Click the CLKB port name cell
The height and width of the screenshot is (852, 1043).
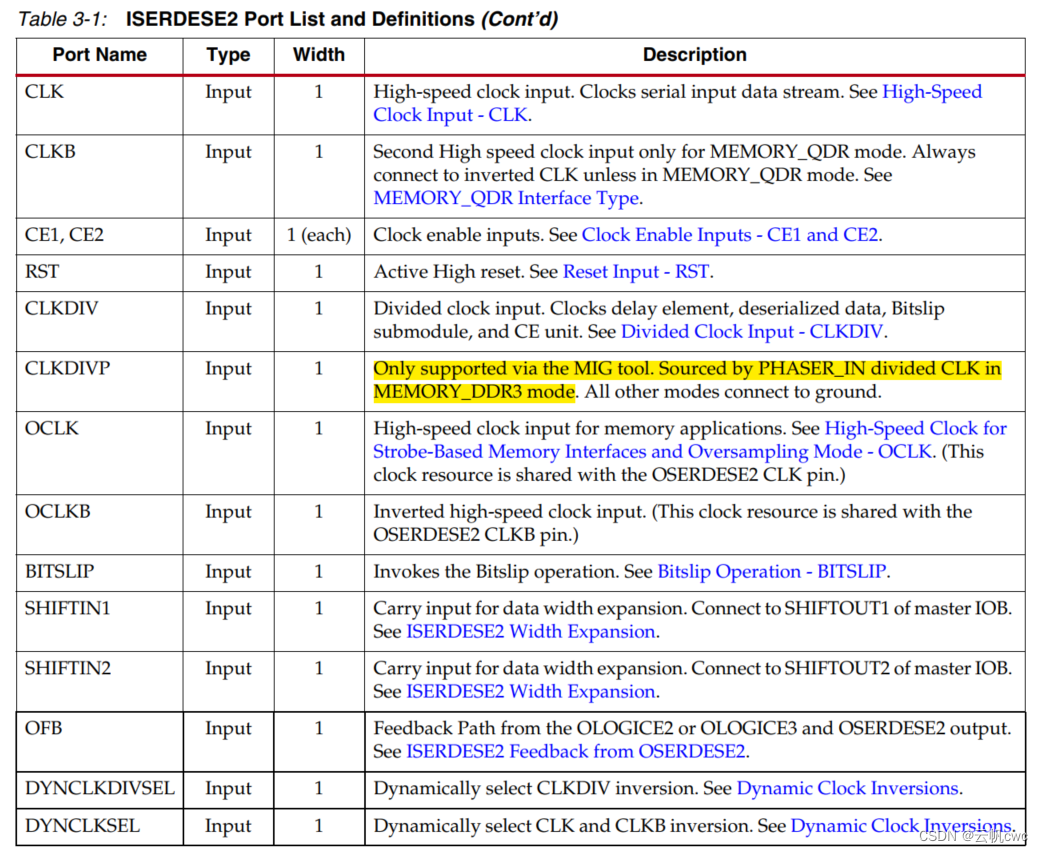[100, 176]
